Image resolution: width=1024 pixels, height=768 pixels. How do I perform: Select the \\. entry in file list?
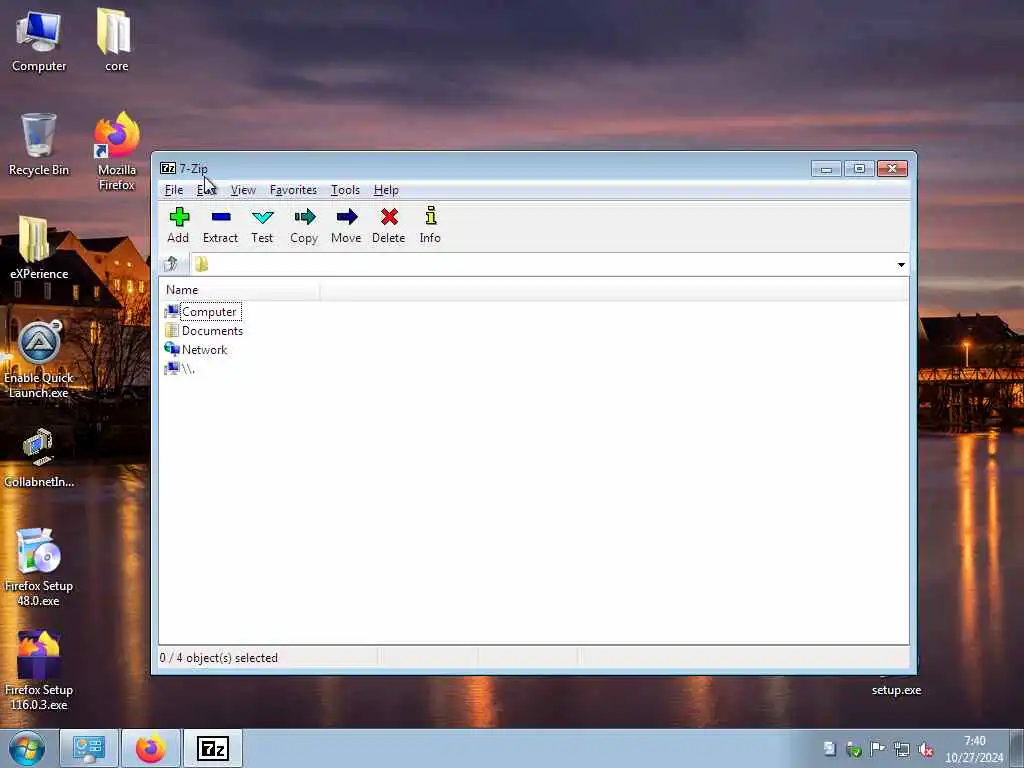click(x=180, y=368)
